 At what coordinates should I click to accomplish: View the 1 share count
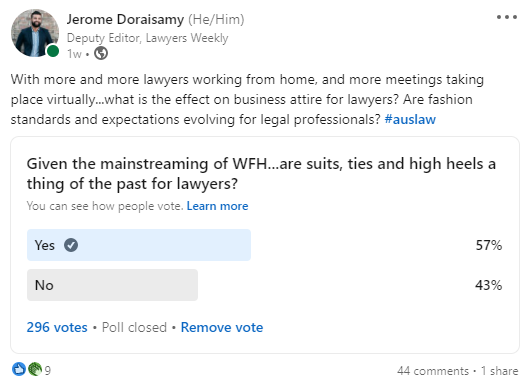pyautogui.click(x=500, y=371)
